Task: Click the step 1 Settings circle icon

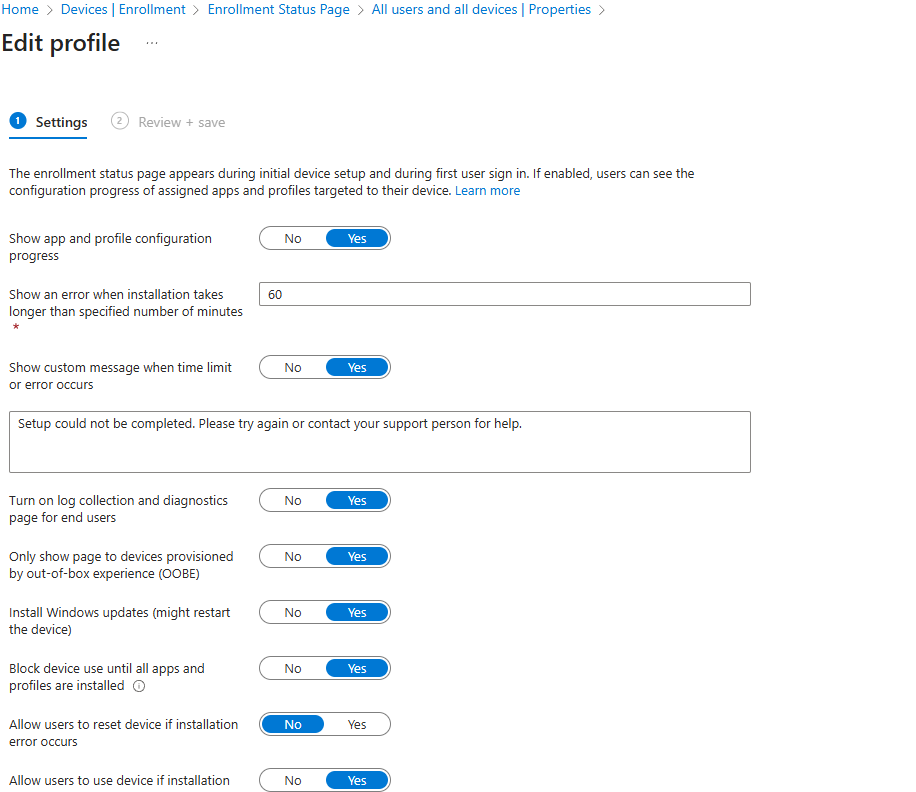Action: pos(17,121)
